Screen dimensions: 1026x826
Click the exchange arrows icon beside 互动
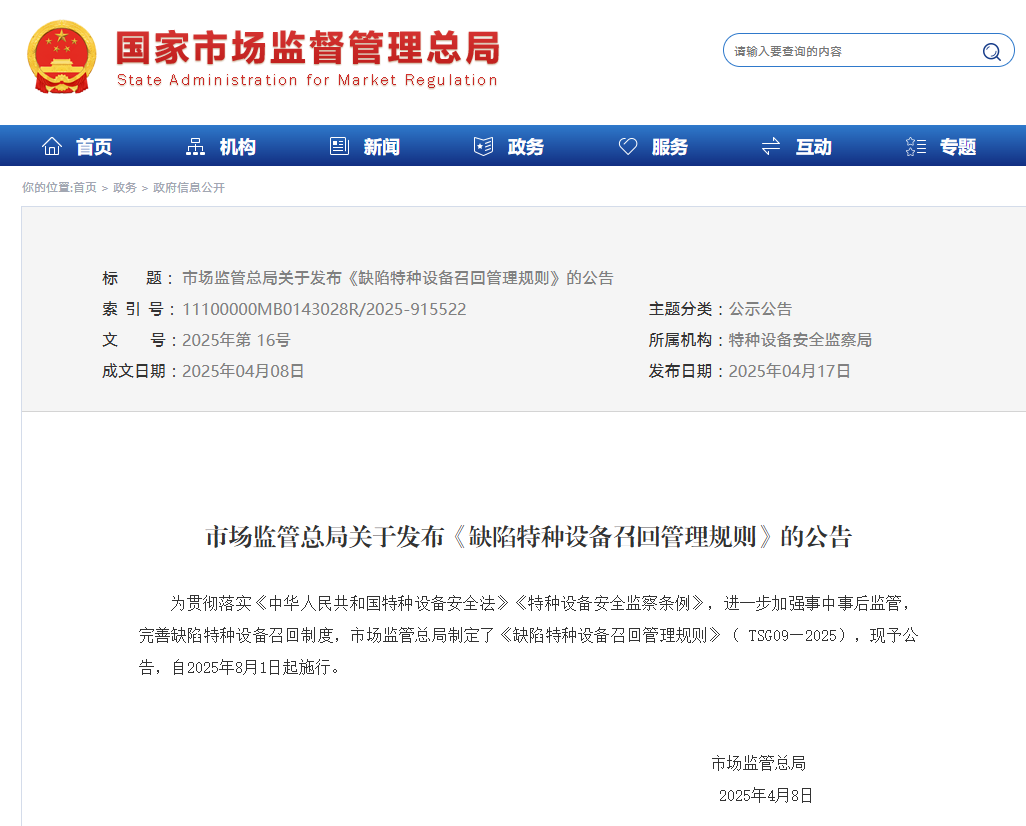click(771, 146)
